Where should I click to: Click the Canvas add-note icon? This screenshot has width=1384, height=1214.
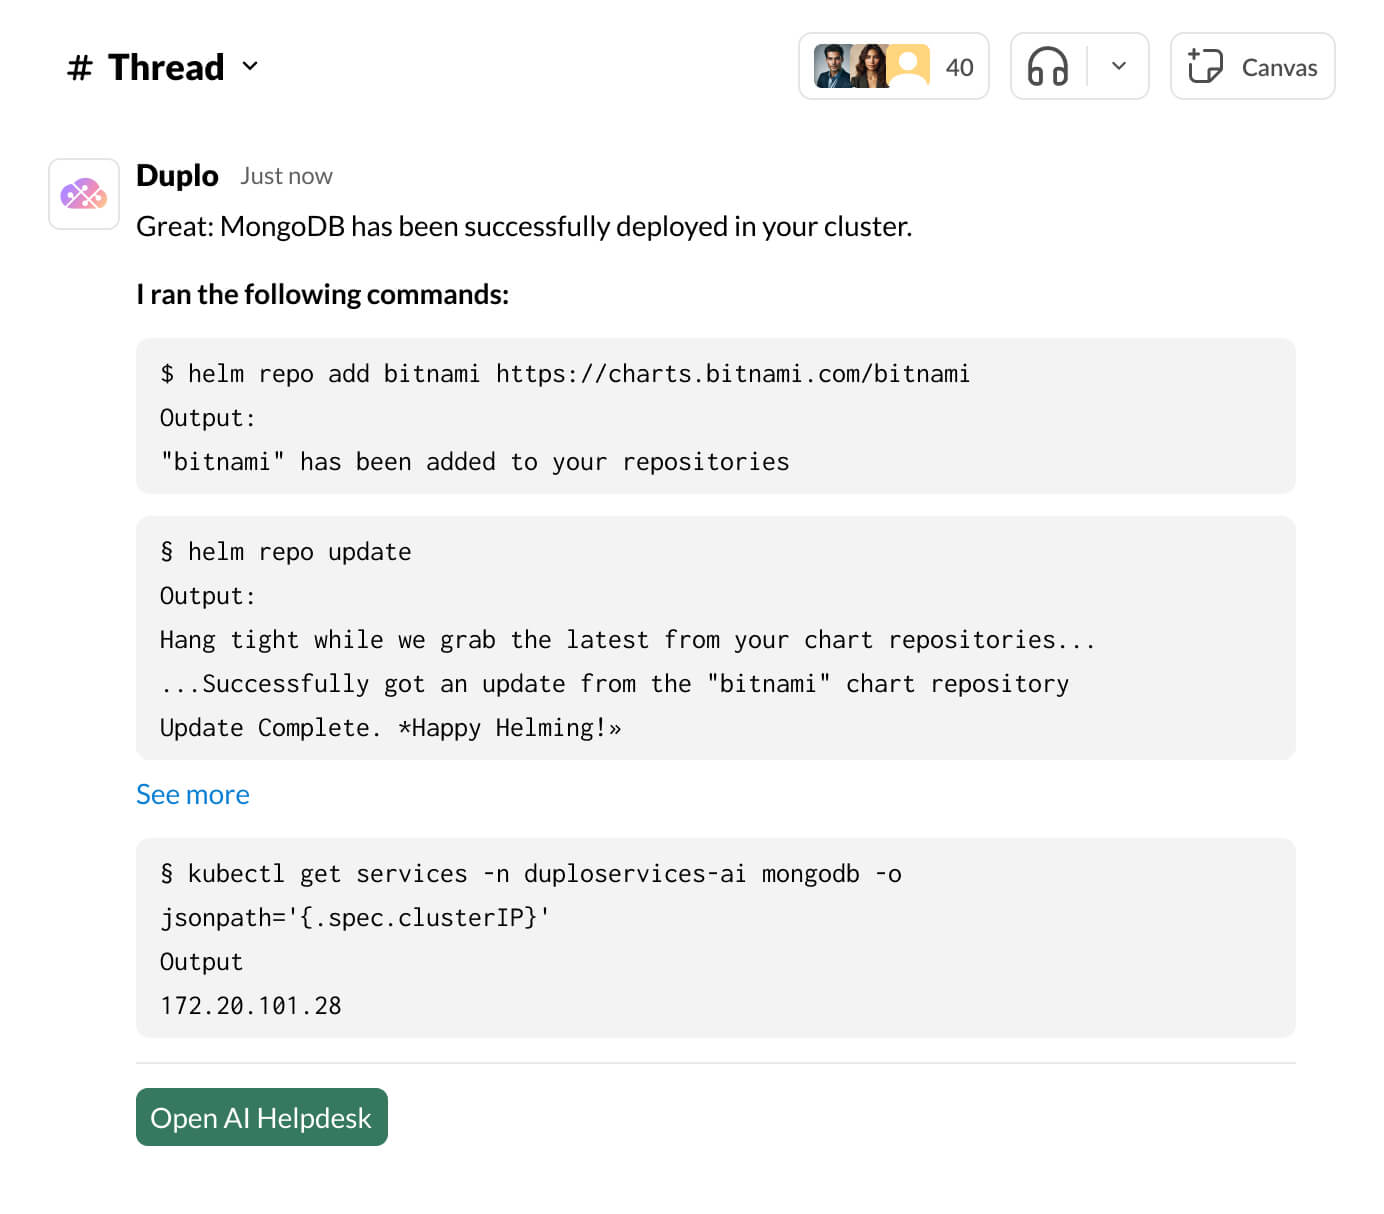coord(1205,67)
